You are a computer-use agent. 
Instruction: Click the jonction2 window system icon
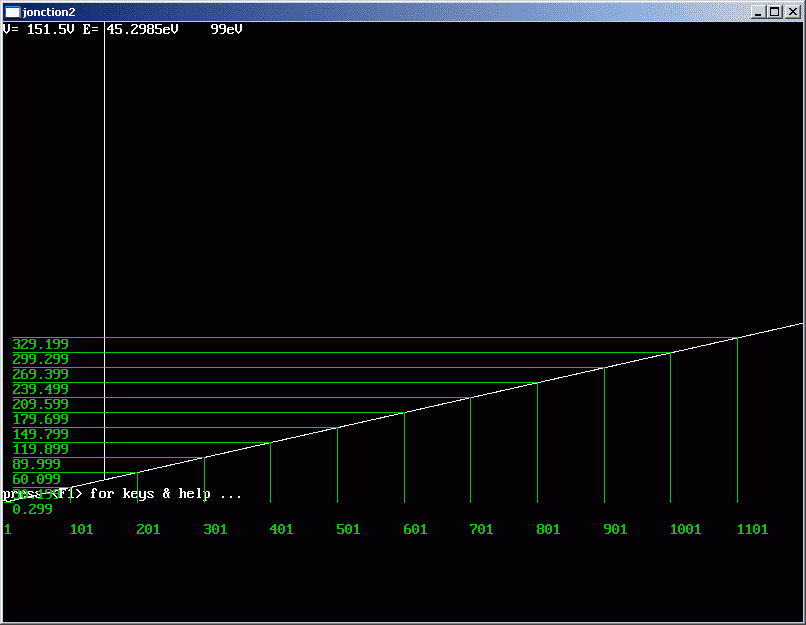click(x=12, y=11)
